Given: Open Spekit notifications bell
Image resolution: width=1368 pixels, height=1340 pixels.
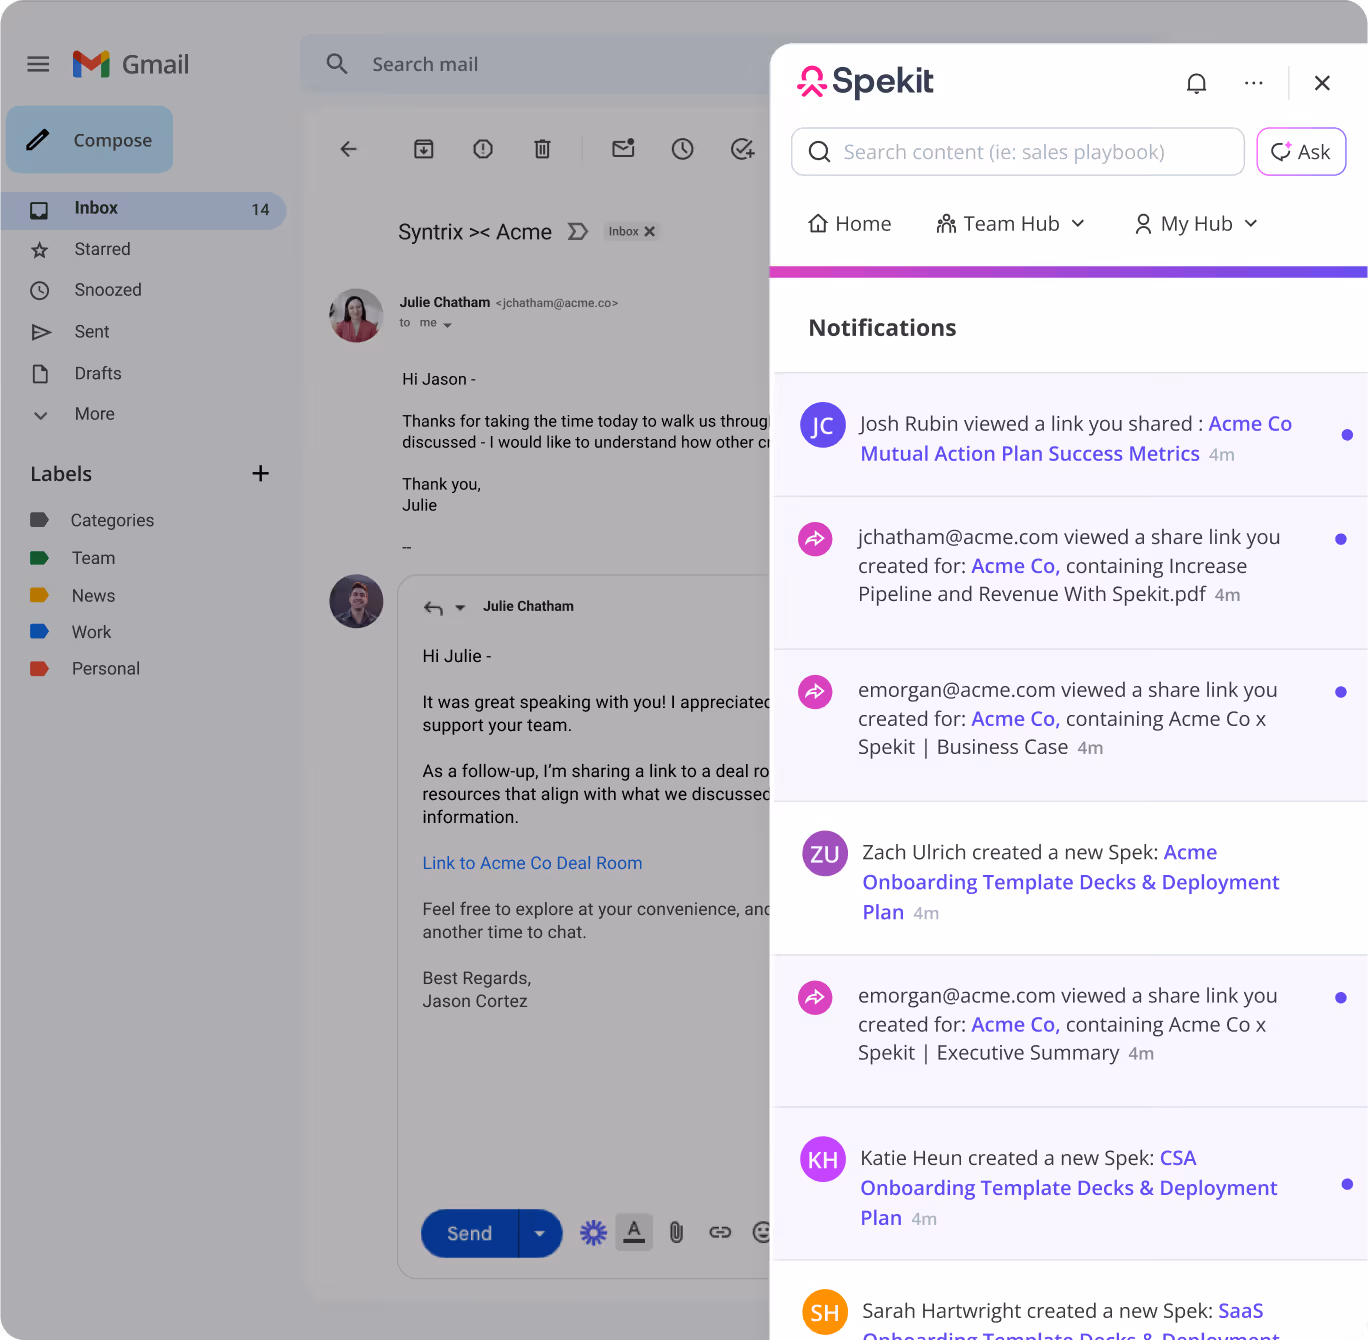Looking at the screenshot, I should 1196,83.
